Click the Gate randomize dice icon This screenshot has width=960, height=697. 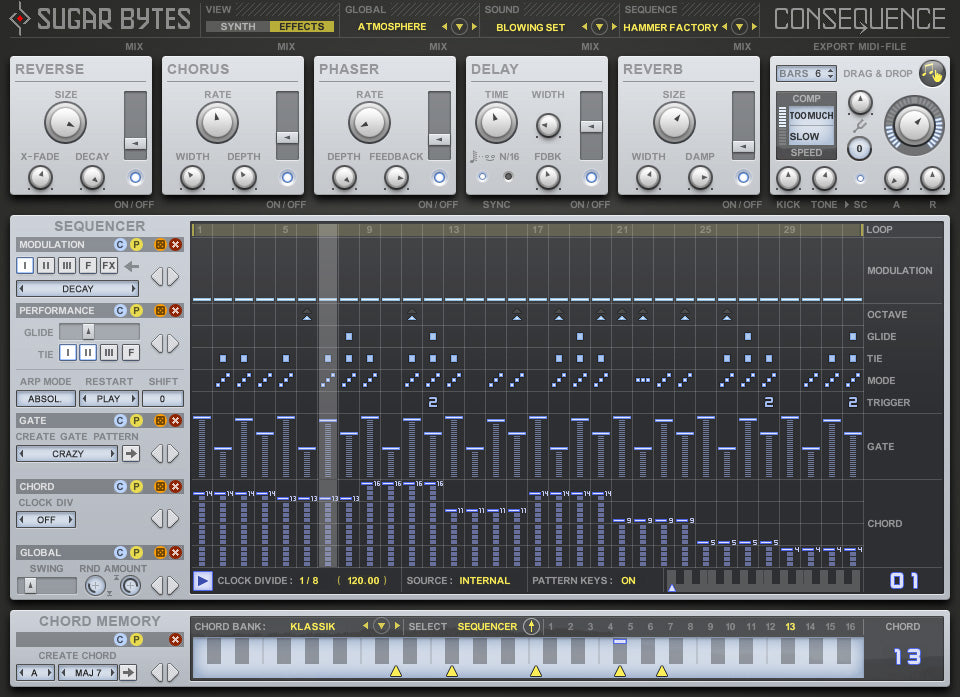[158, 421]
